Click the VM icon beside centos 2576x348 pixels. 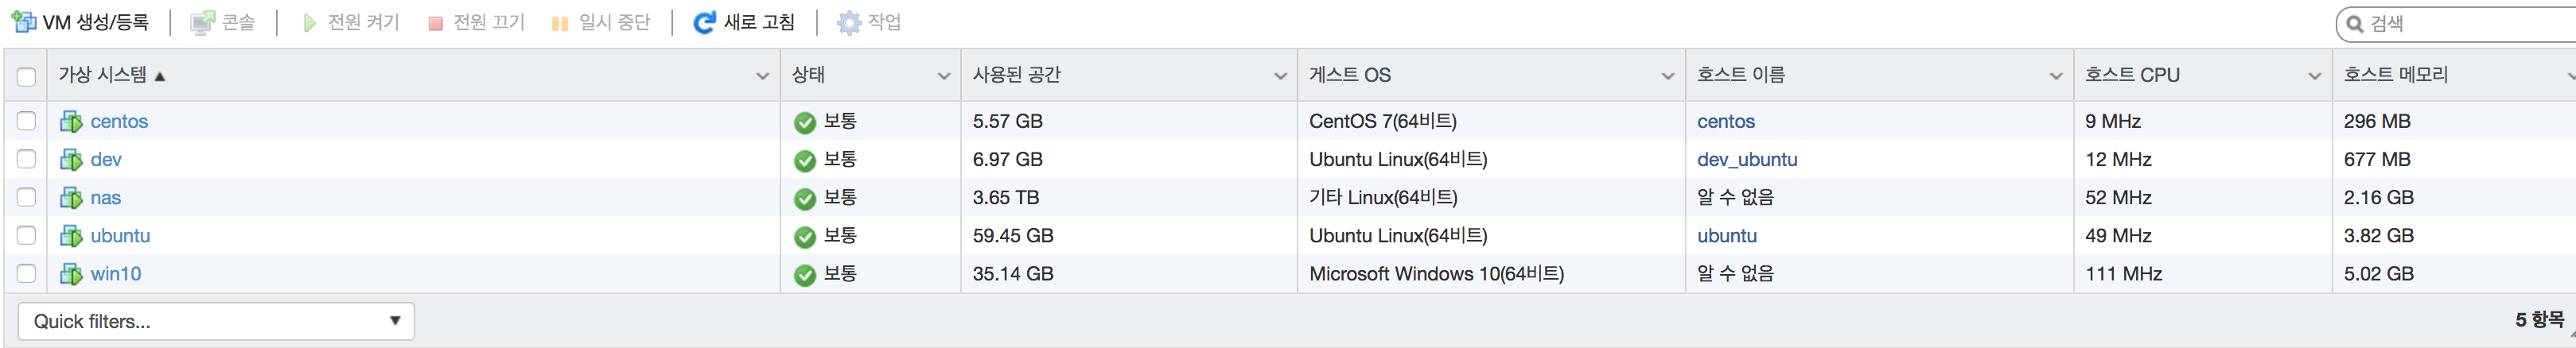(71, 121)
